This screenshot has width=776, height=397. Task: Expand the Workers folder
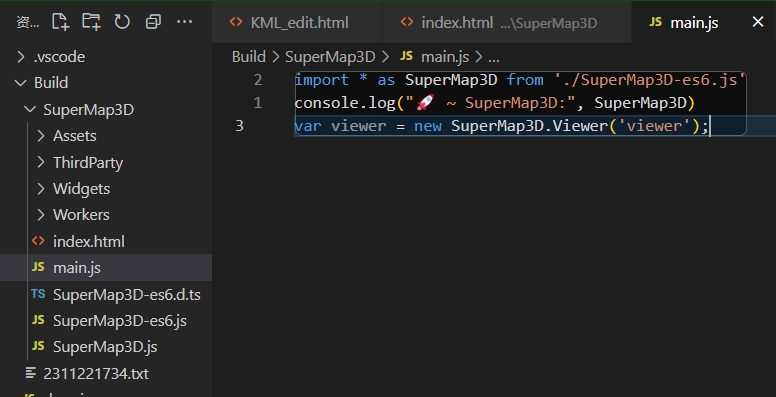[106, 215]
